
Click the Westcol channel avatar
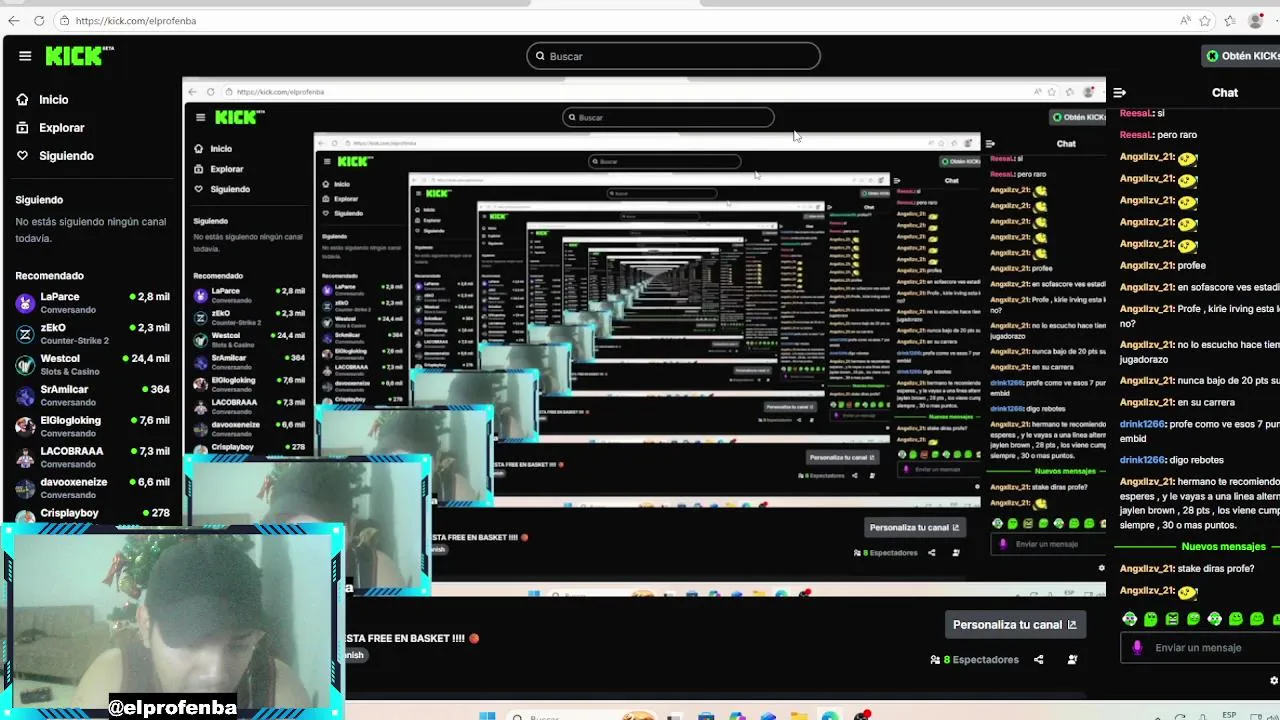coord(25,365)
